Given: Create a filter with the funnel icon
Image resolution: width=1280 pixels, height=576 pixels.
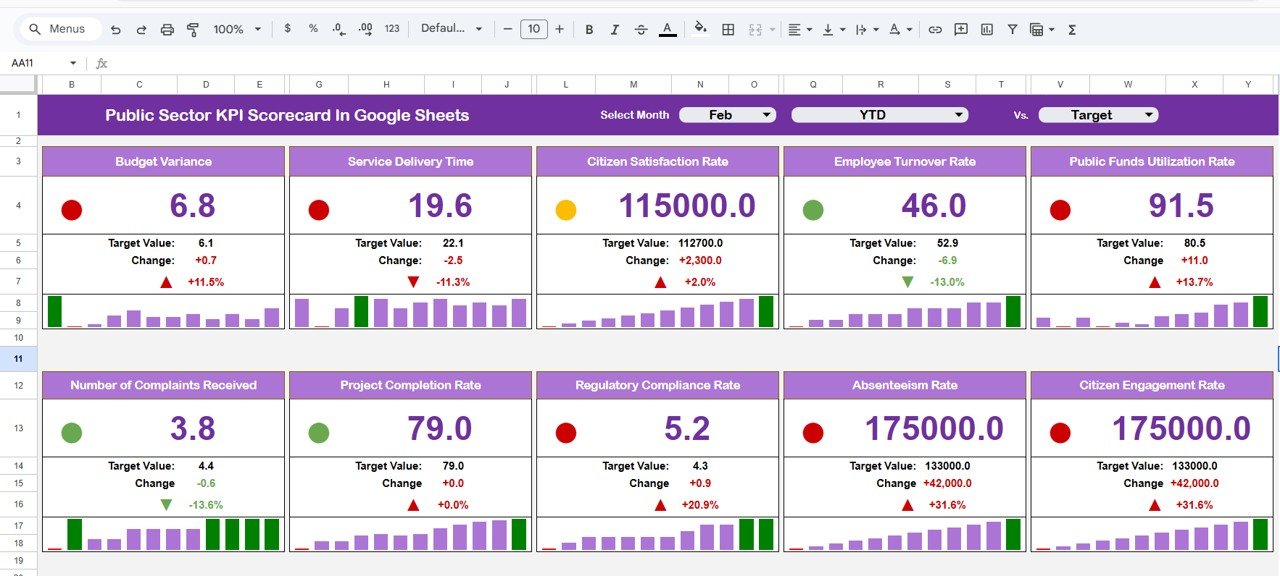Looking at the screenshot, I should (x=1012, y=30).
